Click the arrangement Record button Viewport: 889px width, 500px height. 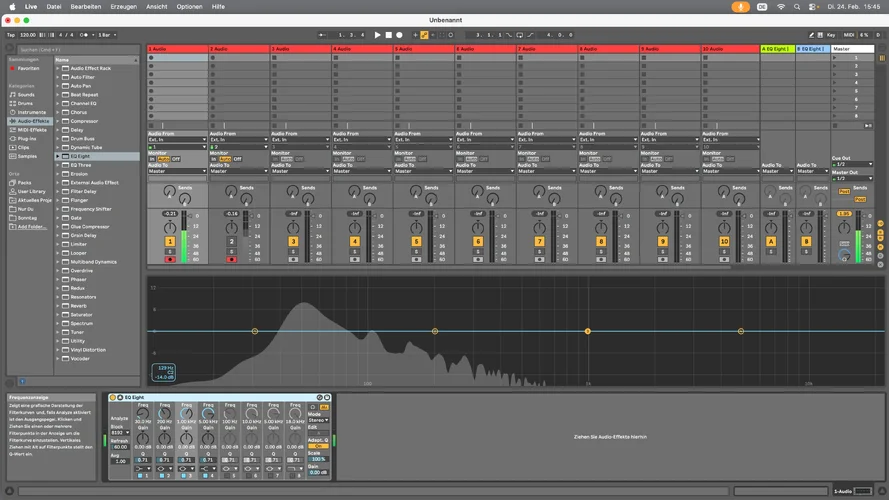click(x=400, y=35)
